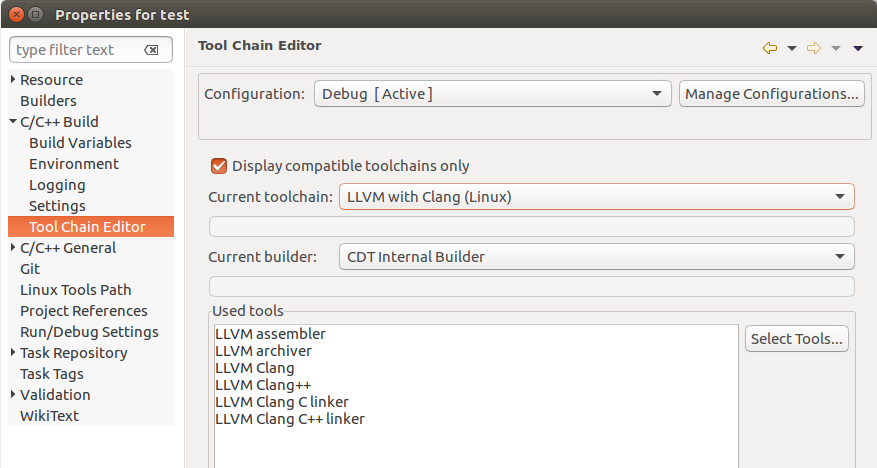
Task: Open the view menu triangle at top right
Action: pyautogui.click(x=858, y=48)
